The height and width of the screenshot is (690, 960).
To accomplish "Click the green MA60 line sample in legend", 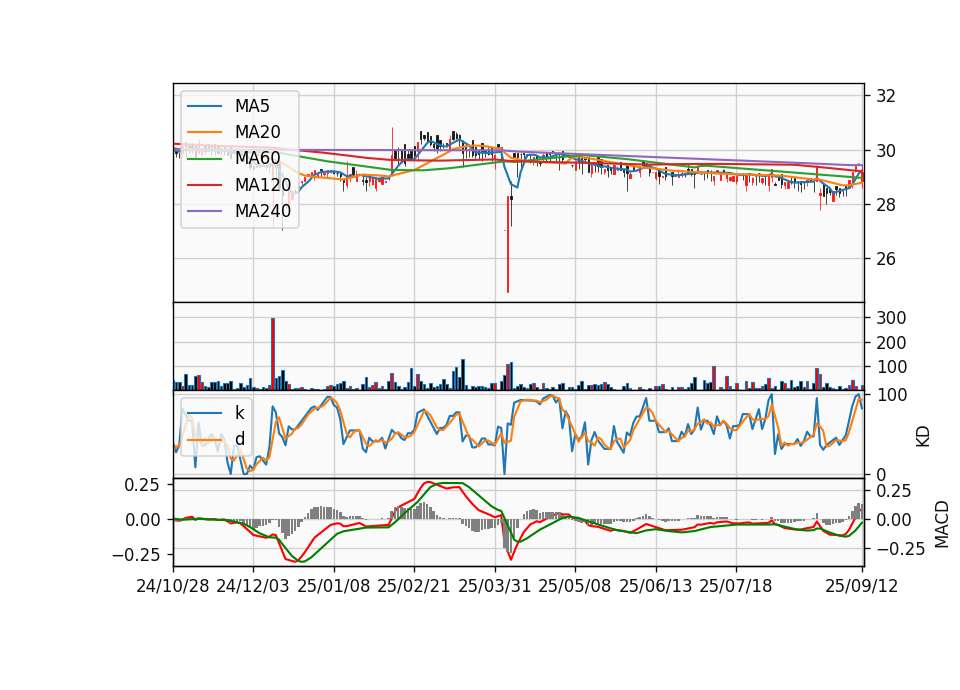I will (x=204, y=159).
